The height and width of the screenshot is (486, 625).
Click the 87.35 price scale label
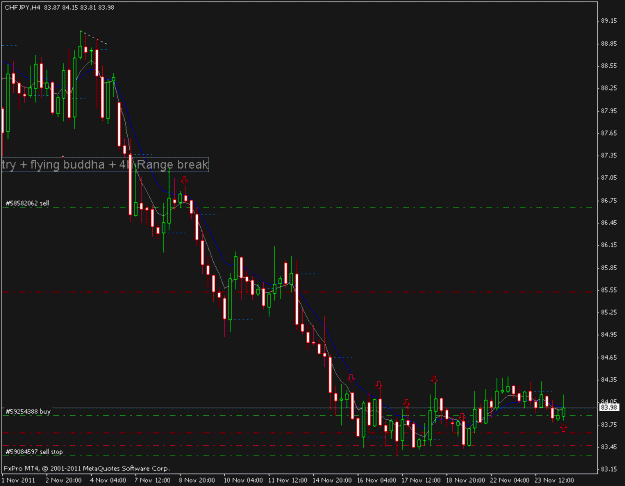pyautogui.click(x=608, y=155)
